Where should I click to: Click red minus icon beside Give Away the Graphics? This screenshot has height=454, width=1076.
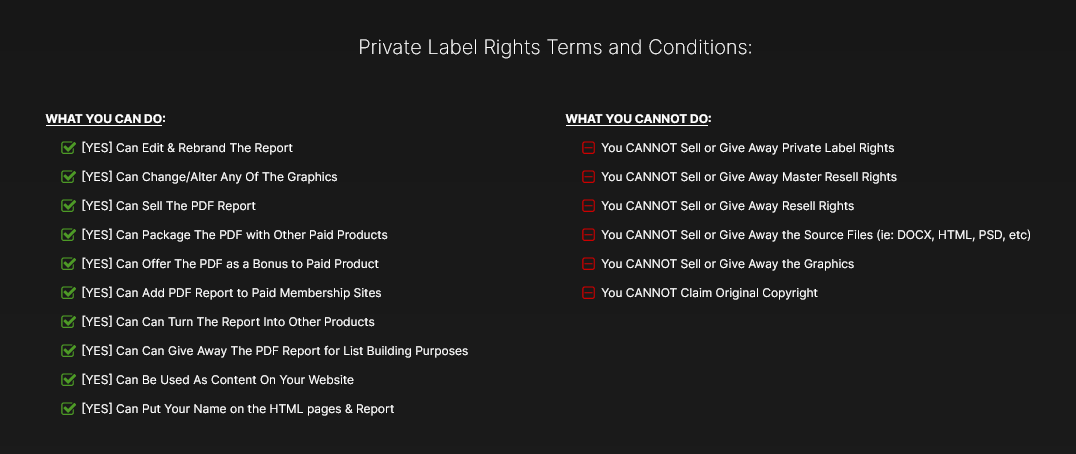[588, 264]
